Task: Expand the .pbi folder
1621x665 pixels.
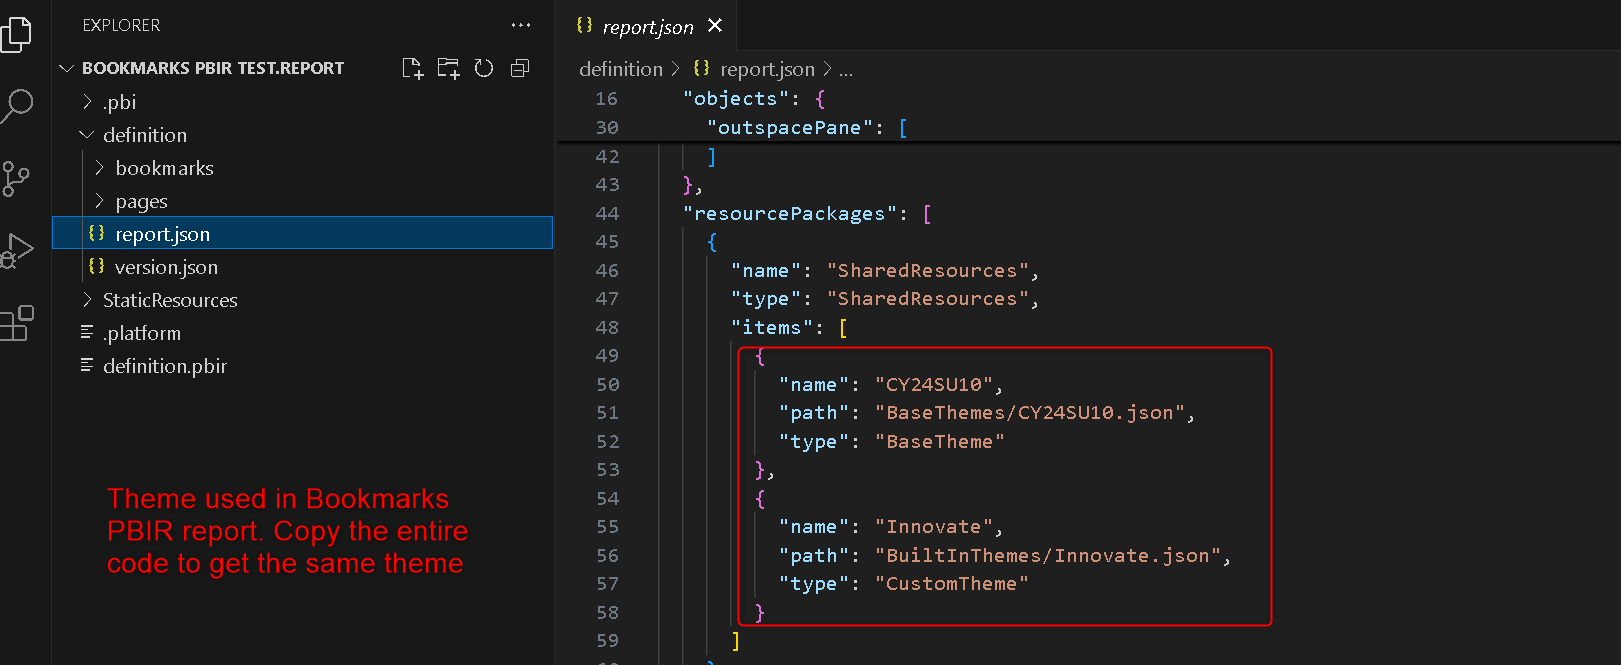Action: coord(119,102)
